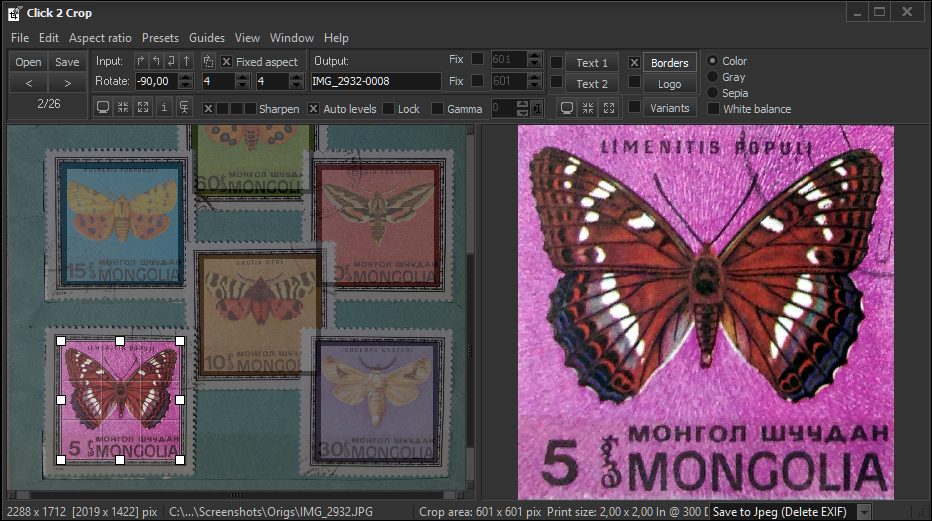Open the Help menu

(336, 38)
